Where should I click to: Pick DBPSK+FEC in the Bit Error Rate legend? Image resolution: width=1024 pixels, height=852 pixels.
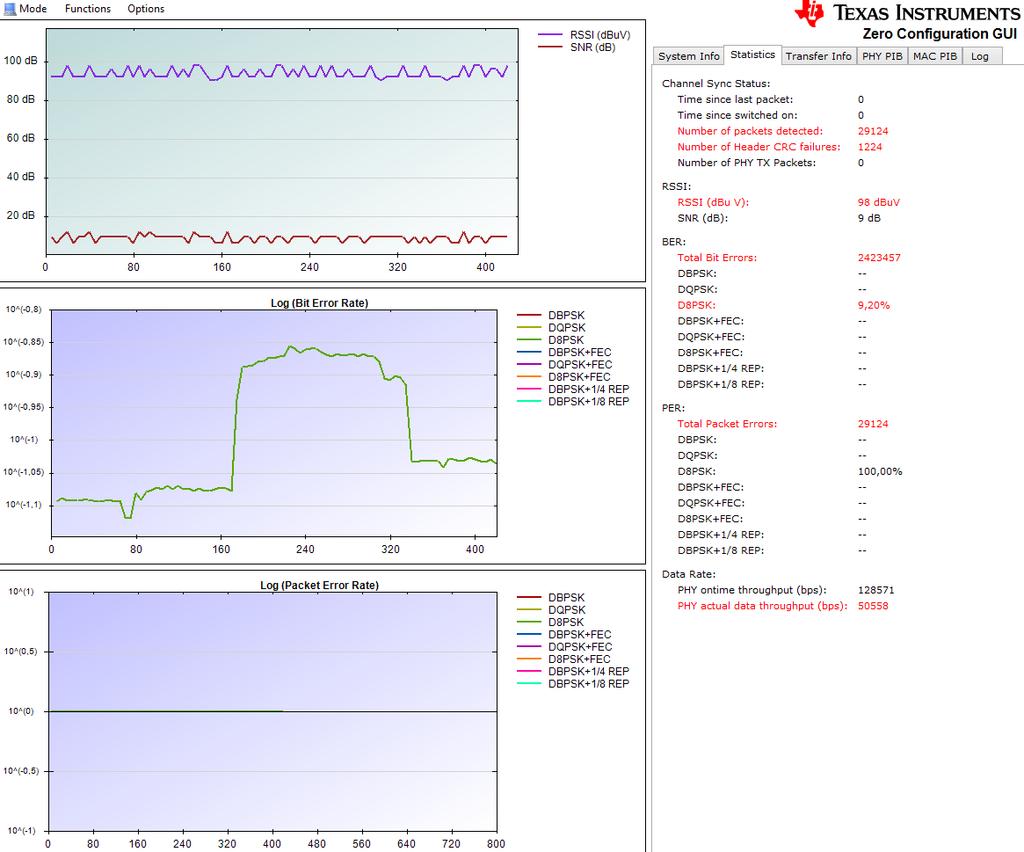(x=564, y=353)
